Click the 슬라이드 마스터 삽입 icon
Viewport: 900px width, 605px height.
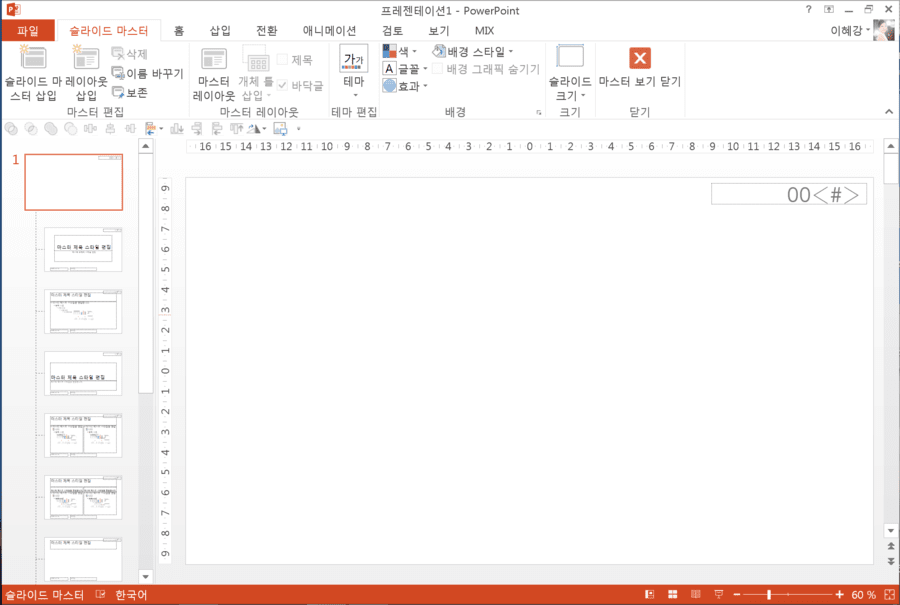pos(33,57)
